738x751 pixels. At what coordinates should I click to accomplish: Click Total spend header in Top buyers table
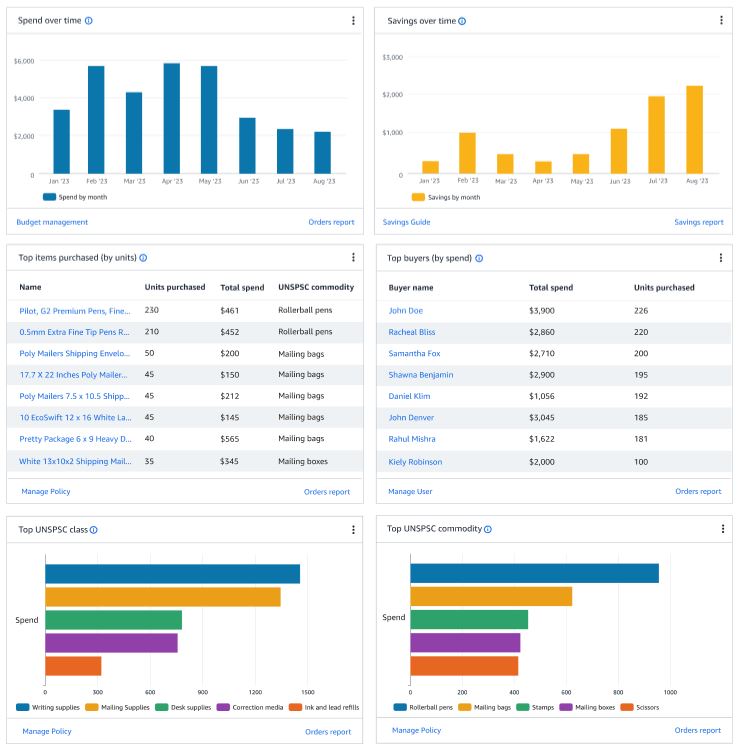click(551, 287)
